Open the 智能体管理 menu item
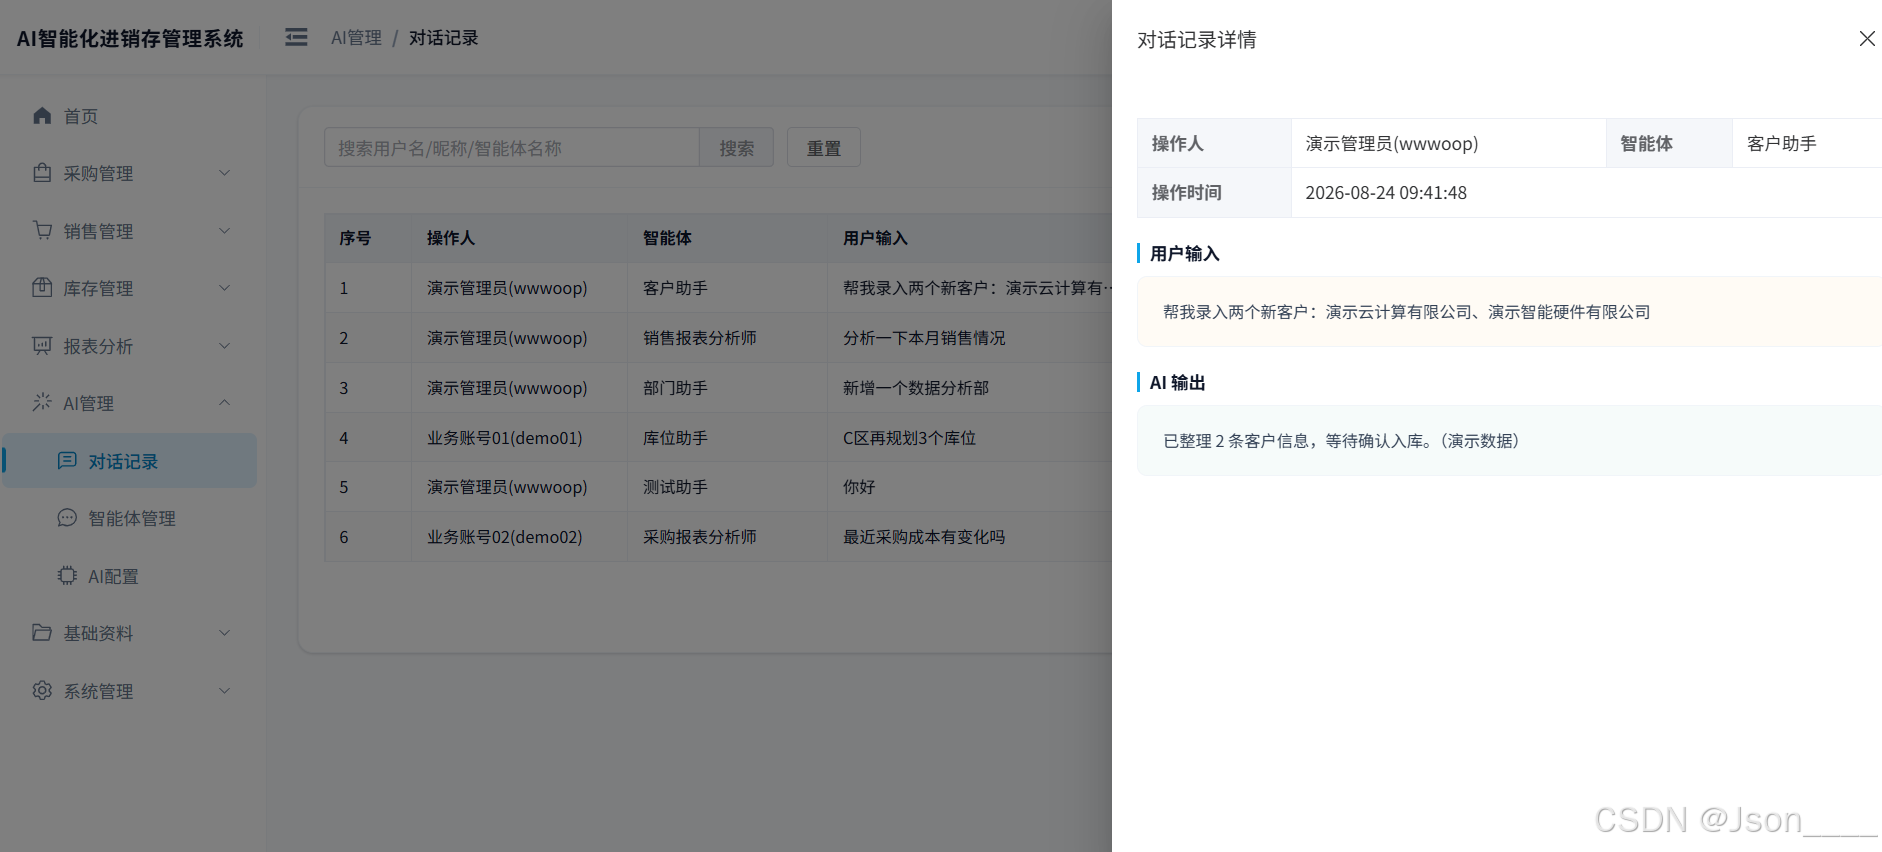Viewport: 1882px width, 852px height. point(130,518)
